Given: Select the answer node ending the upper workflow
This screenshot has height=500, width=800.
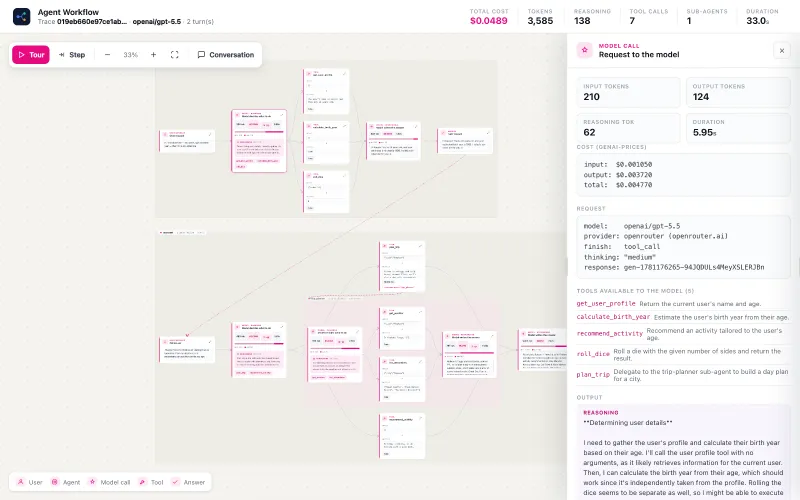Looking at the screenshot, I should [465, 141].
